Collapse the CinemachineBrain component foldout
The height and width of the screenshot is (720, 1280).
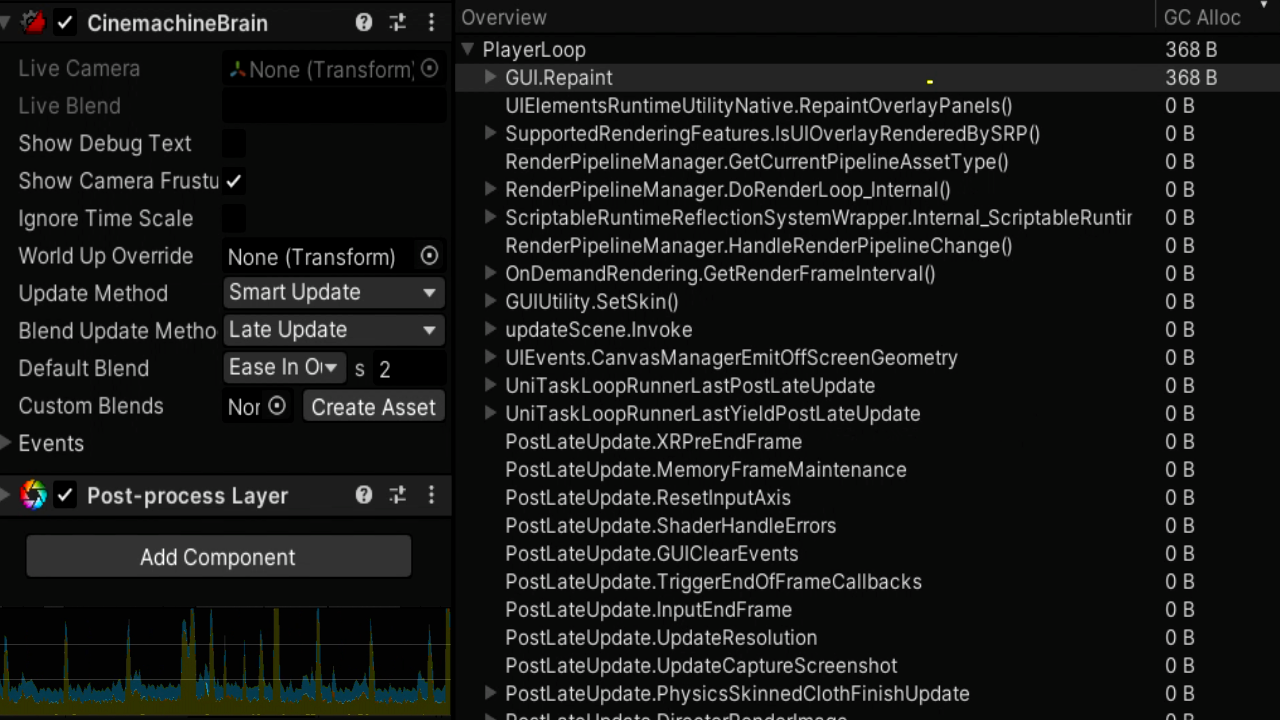click(6, 22)
